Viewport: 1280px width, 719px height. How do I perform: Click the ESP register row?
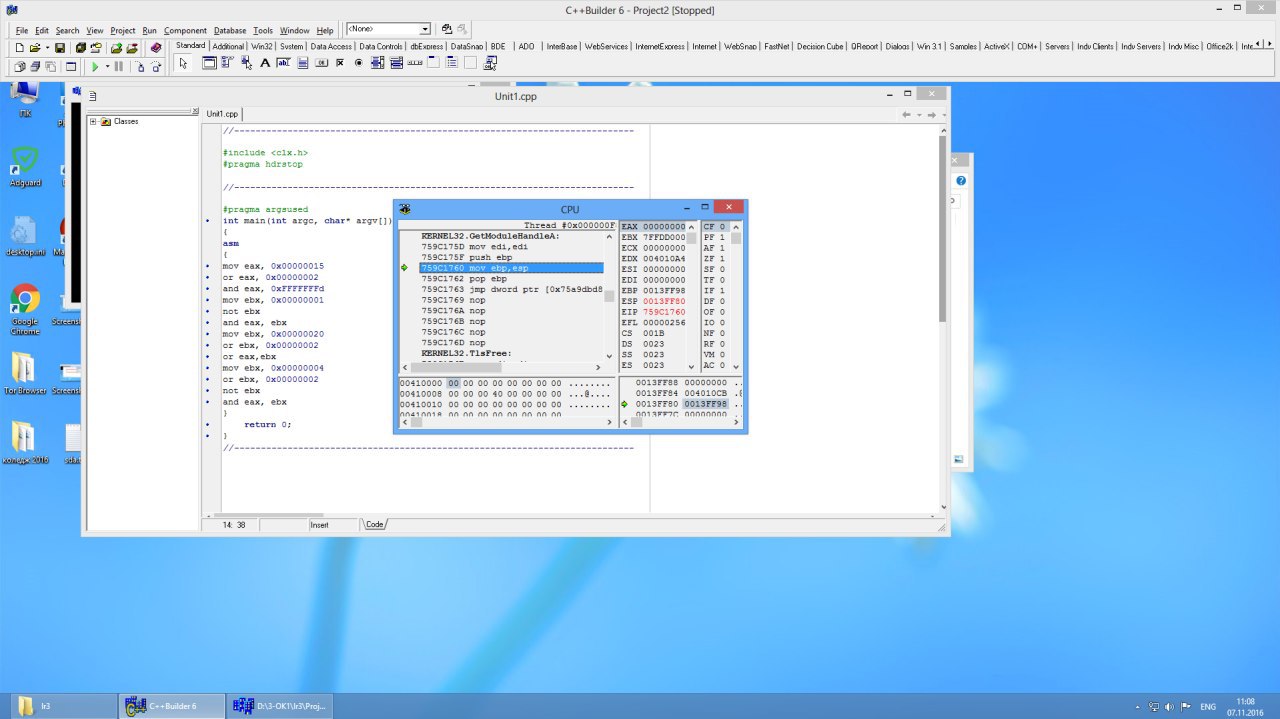(653, 301)
